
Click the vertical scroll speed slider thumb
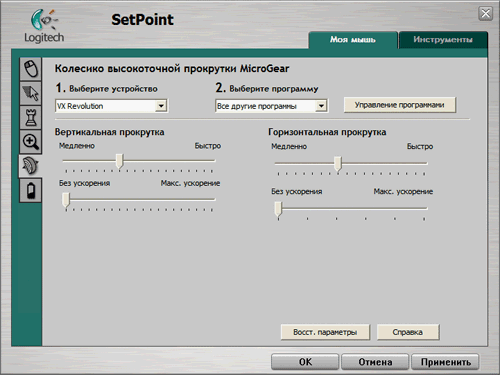[x=119, y=161]
